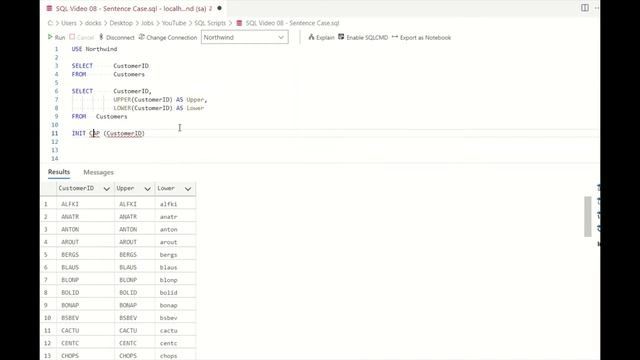Switch to the Messages tab
Screen dimensions: 640x360
98,172
